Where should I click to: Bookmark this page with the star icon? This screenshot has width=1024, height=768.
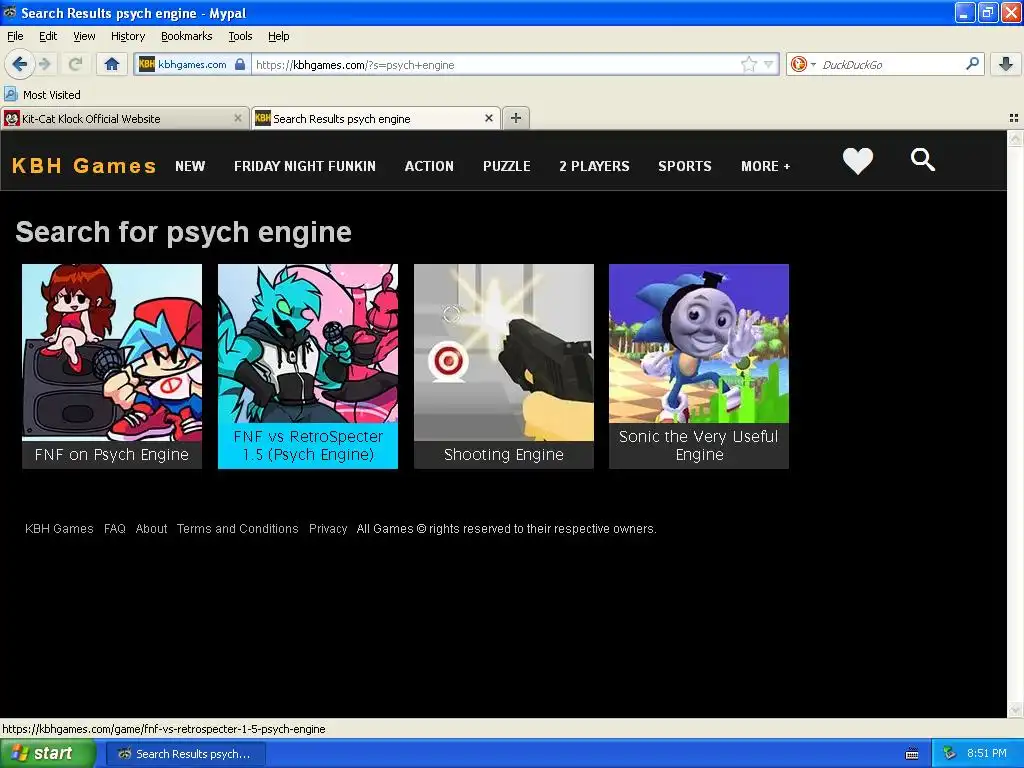748,64
